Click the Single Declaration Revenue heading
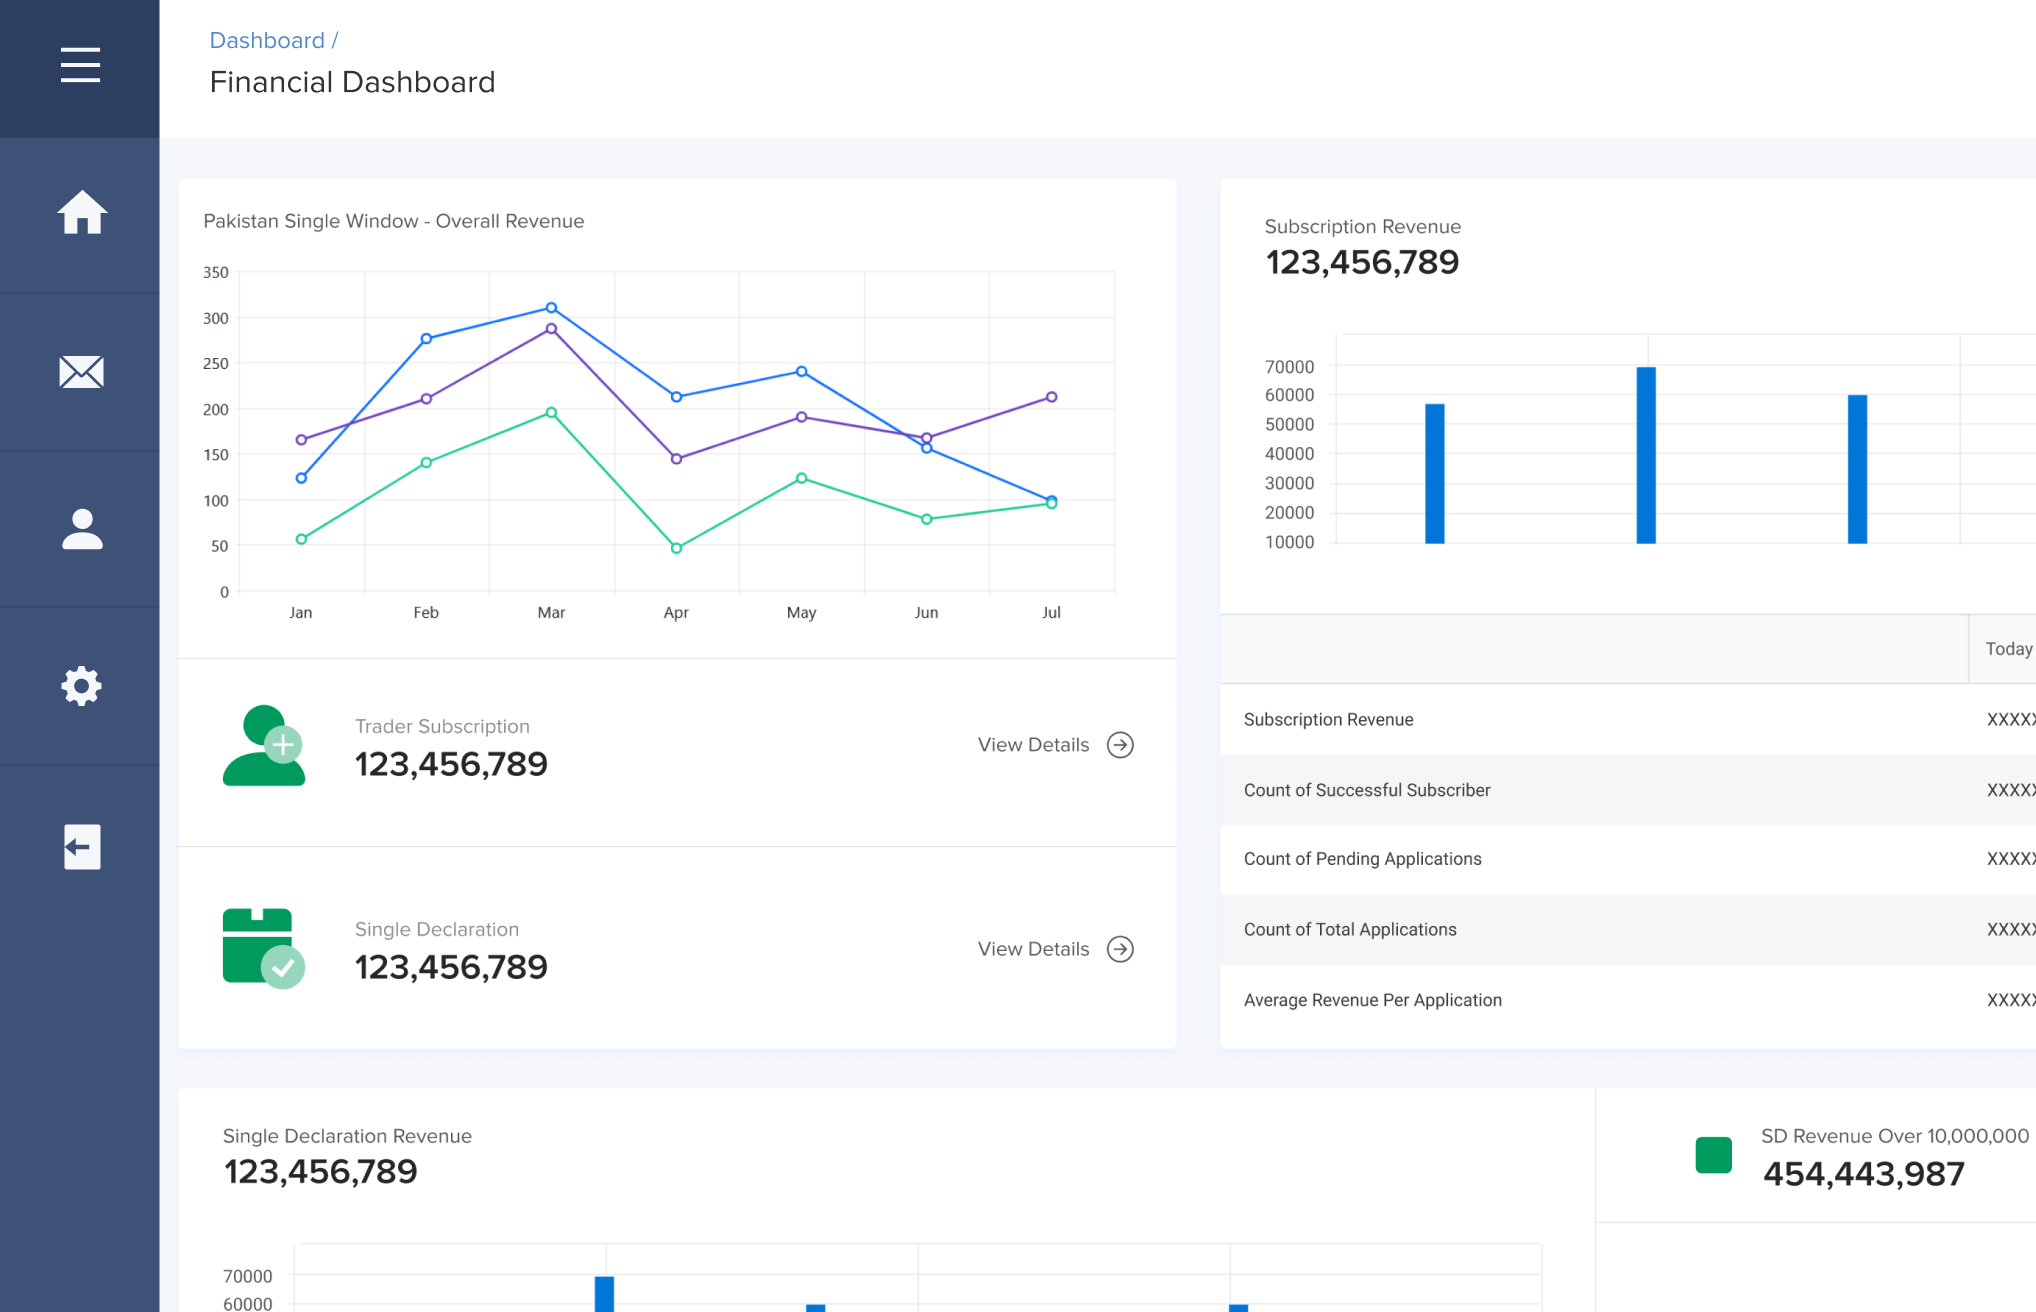The height and width of the screenshot is (1312, 2036). 347,1136
